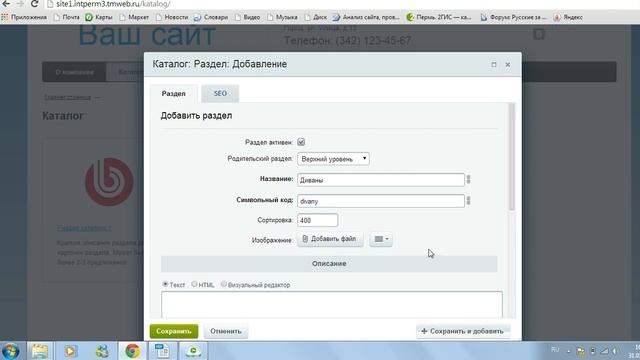Open the media player taskbar icon
The height and width of the screenshot is (360, 640).
click(70, 351)
